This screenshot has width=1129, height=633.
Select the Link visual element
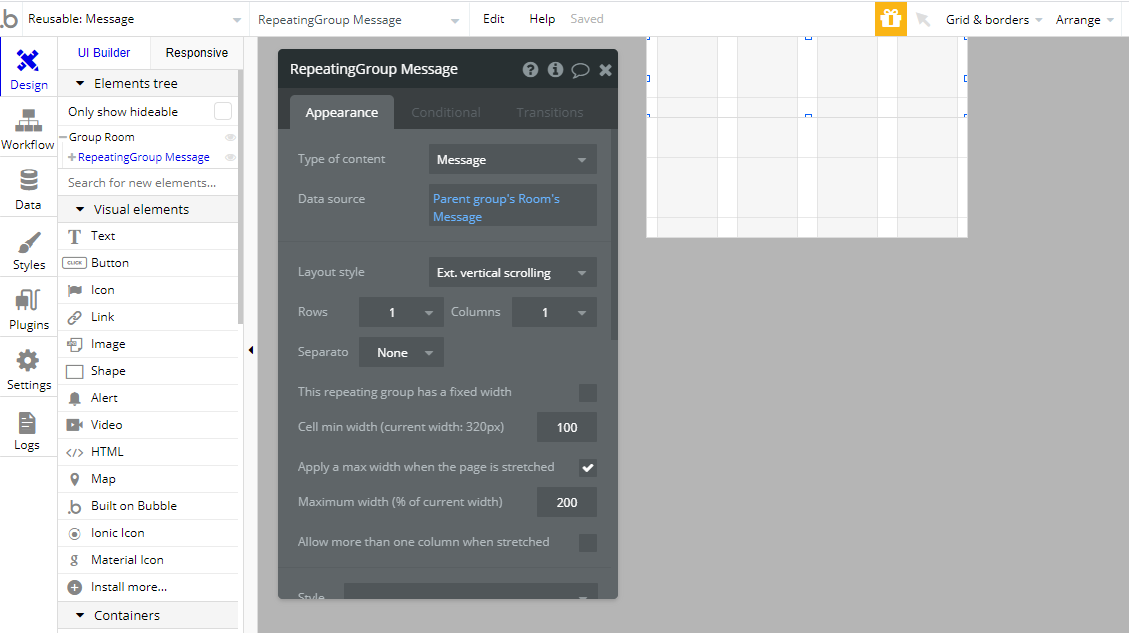point(148,317)
